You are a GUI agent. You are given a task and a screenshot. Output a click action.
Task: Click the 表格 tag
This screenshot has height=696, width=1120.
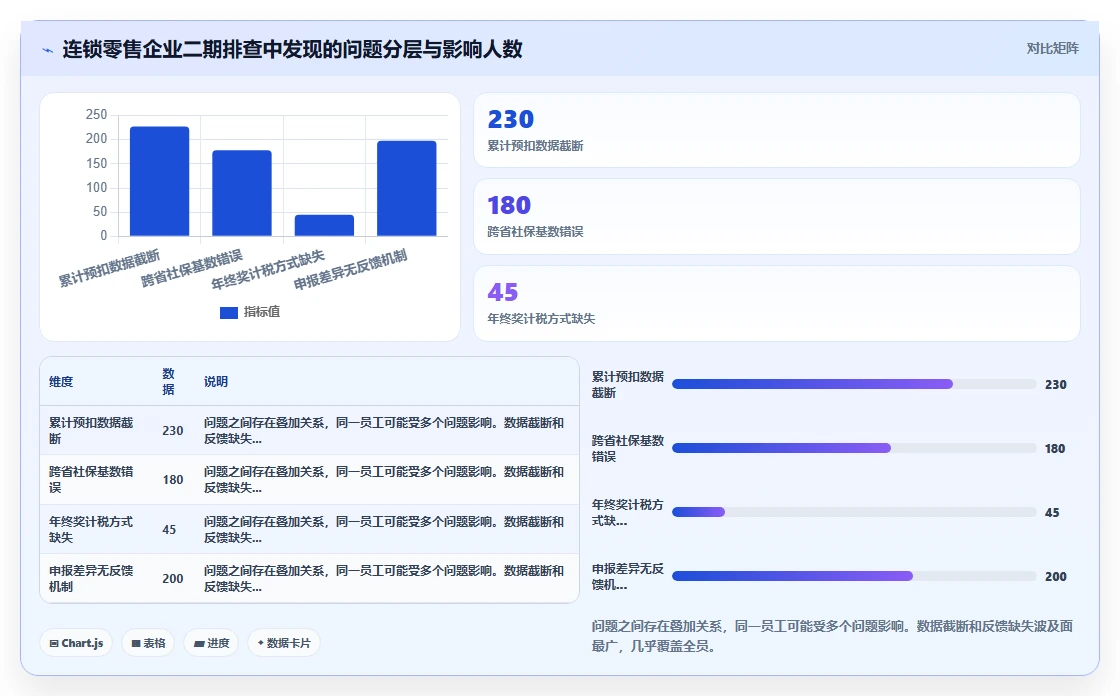[x=149, y=643]
